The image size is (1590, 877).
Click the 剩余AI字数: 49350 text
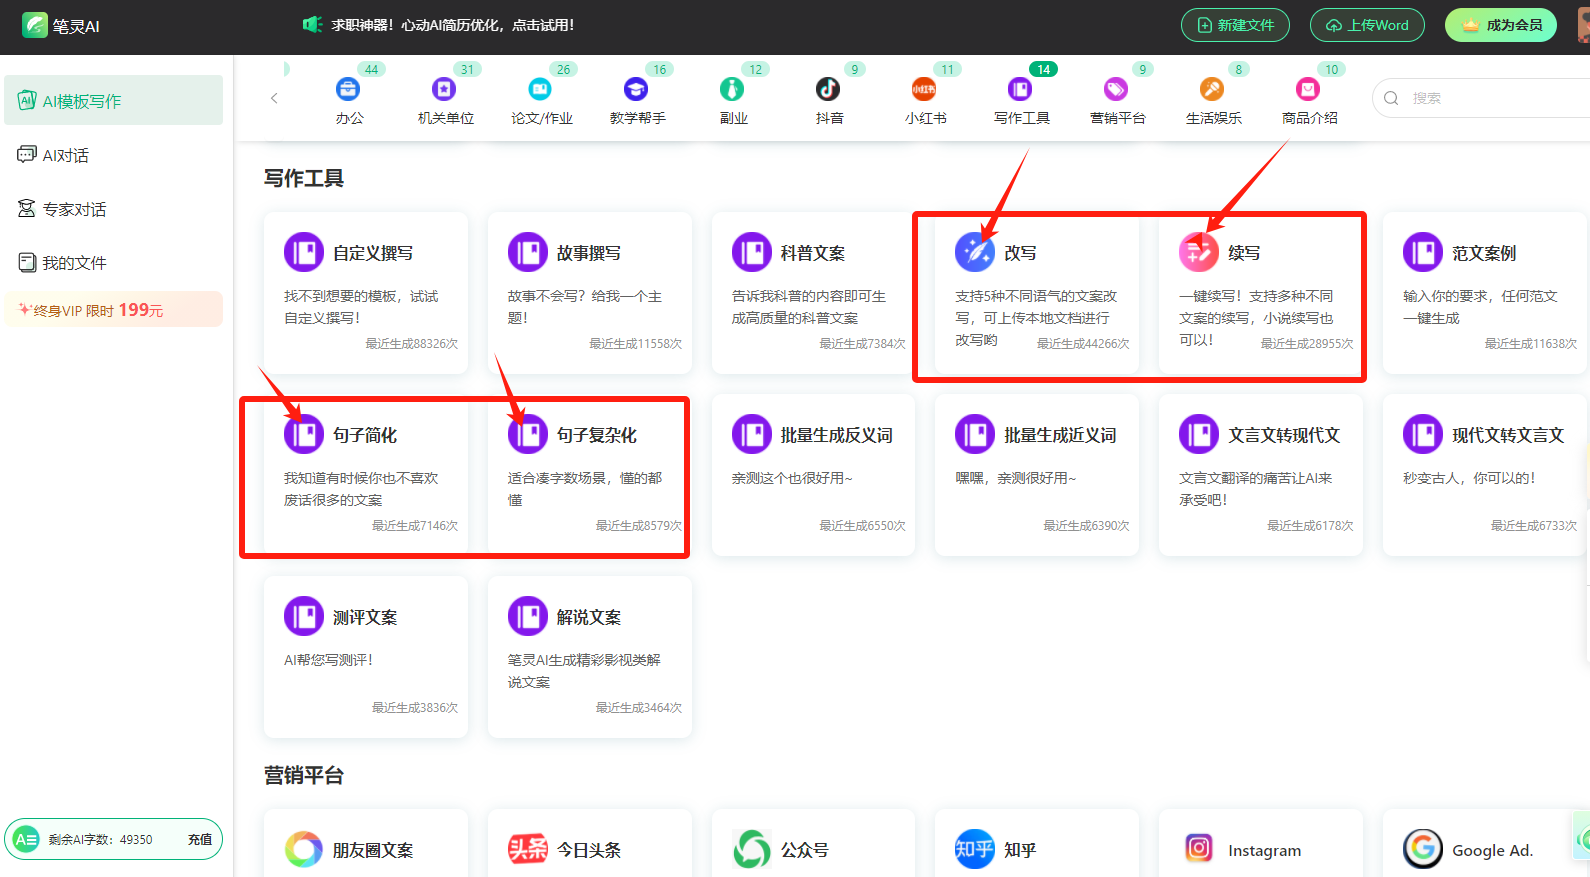[100, 840]
